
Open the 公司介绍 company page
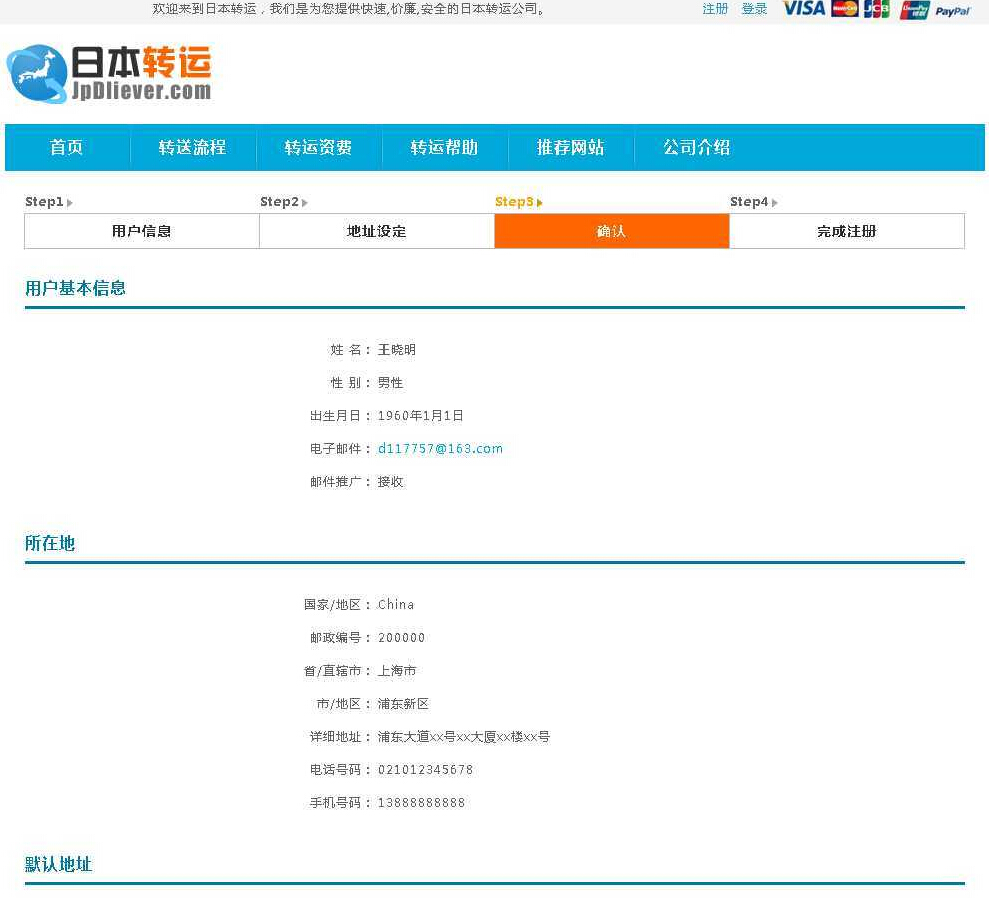(x=697, y=148)
